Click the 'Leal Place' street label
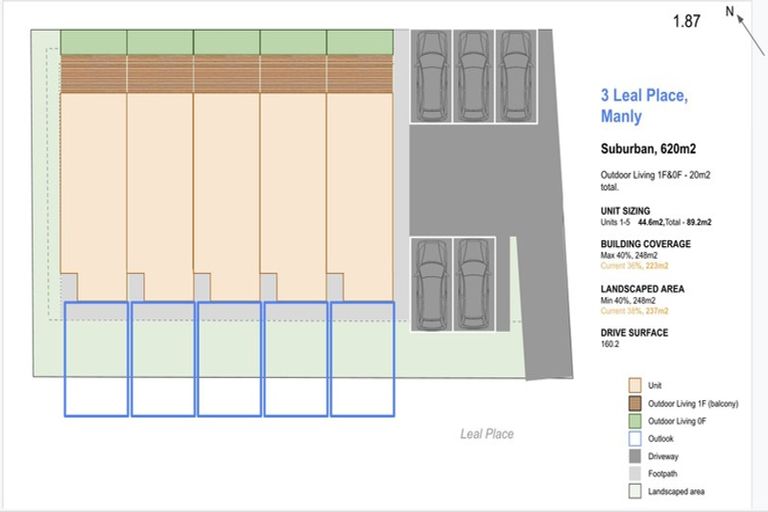Screen dimensions: 768x512 click(x=486, y=434)
